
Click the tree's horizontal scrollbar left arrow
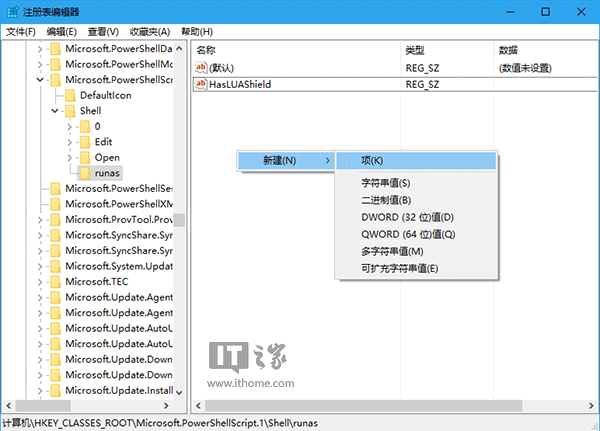click(8, 405)
